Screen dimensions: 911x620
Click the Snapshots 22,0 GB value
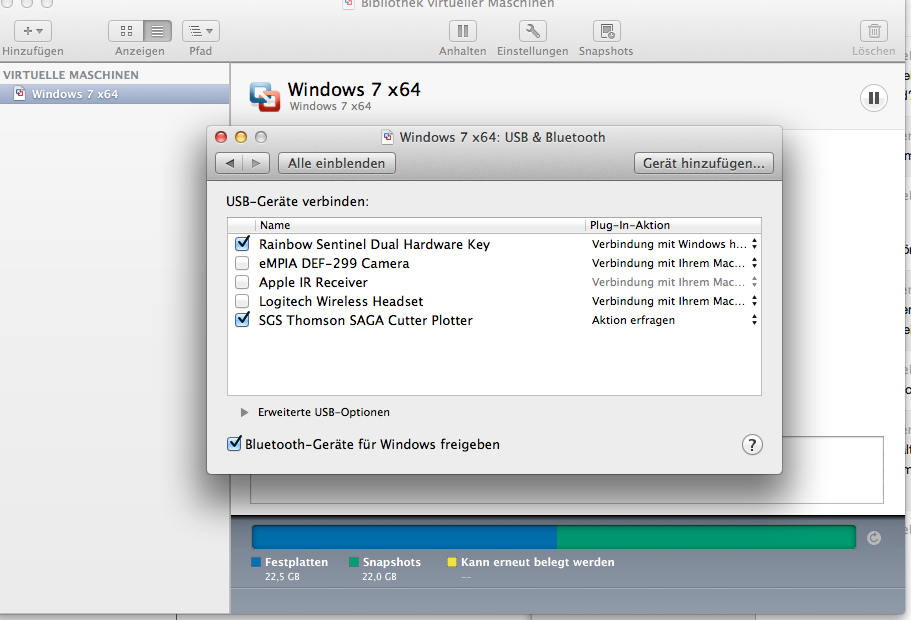tap(379, 577)
